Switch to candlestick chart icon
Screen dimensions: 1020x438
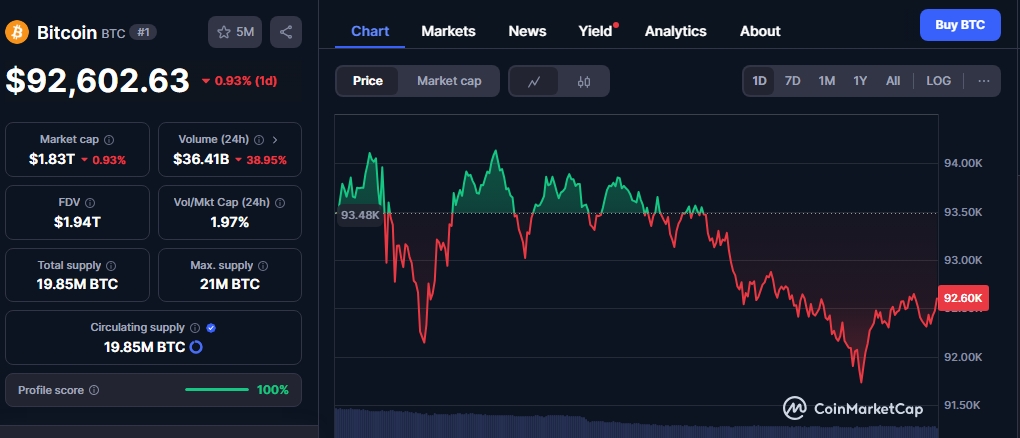[584, 81]
